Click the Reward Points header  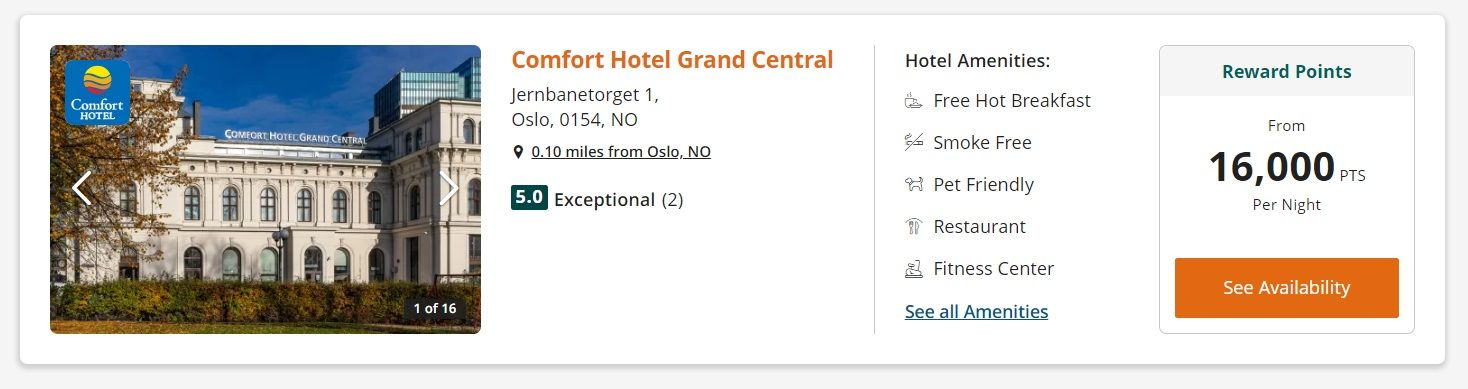pyautogui.click(x=1286, y=71)
